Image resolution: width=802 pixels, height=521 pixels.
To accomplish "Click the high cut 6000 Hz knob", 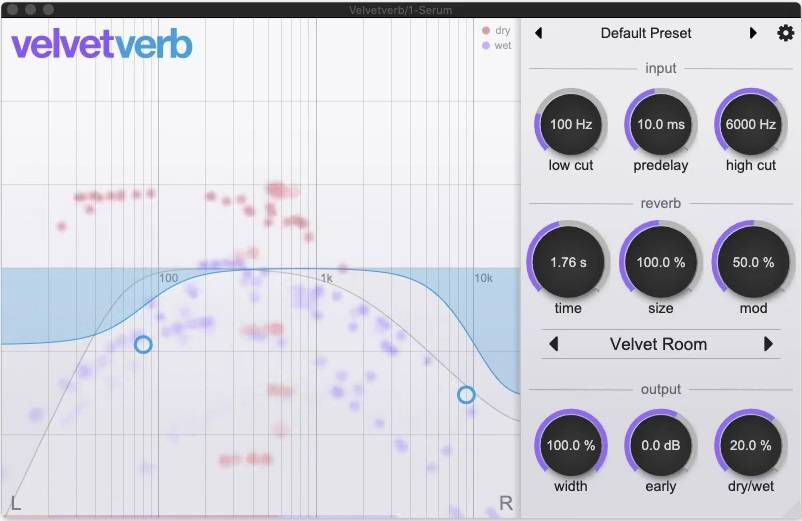I will coord(751,125).
